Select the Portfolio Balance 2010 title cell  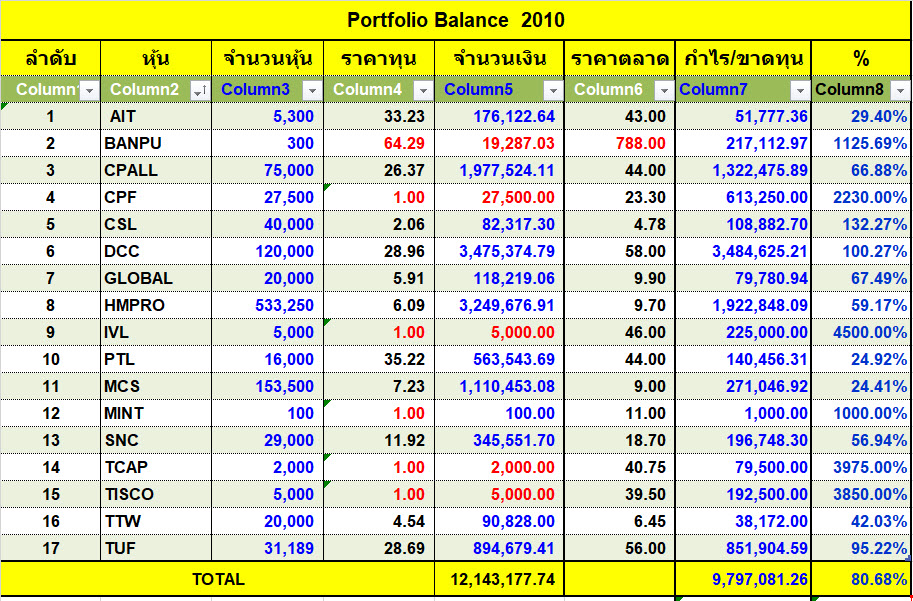[455, 20]
